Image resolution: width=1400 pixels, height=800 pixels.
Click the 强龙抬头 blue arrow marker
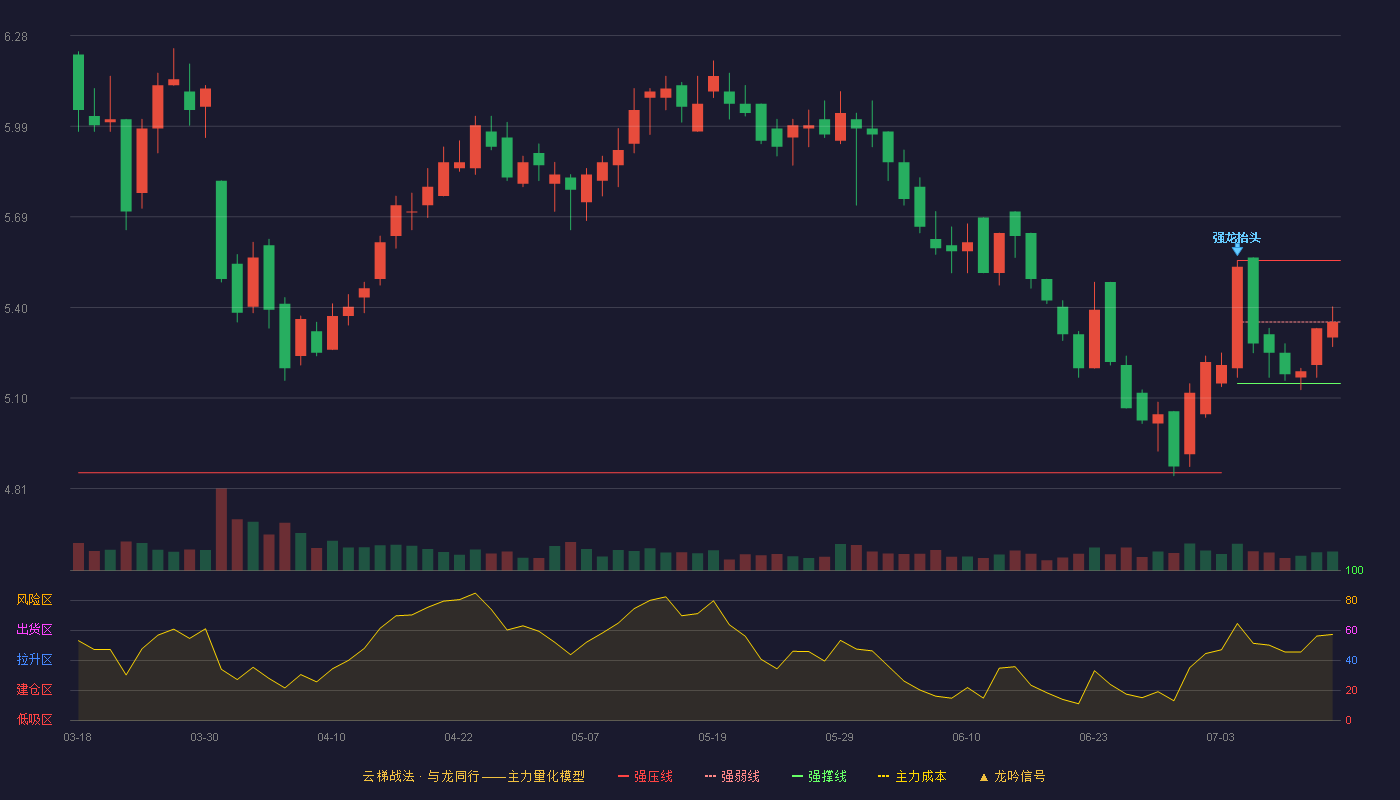[1237, 249]
